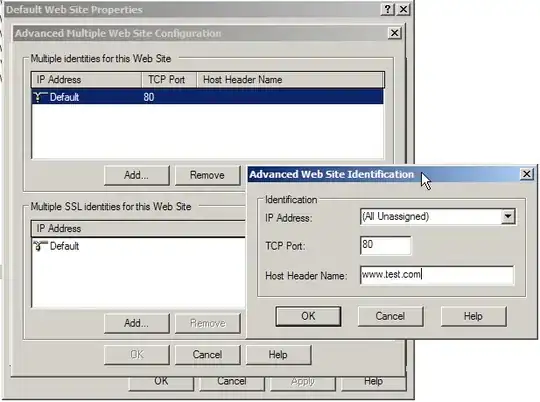This screenshot has height=402, width=540.
Task: Edit the Host Header Name field
Action: coord(437,275)
